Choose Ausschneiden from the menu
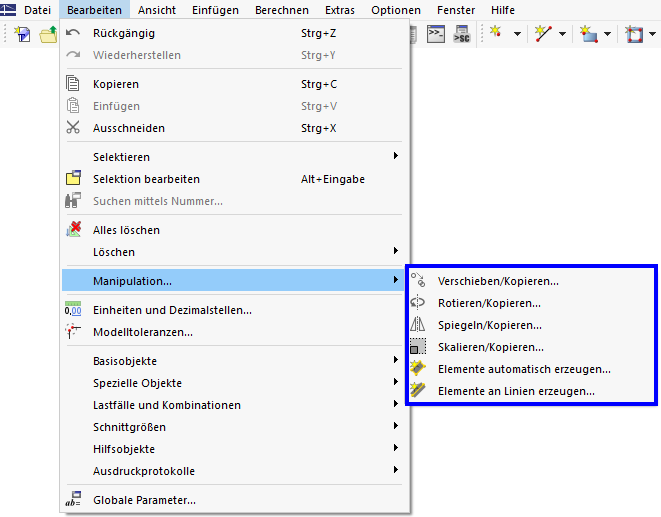The height and width of the screenshot is (517, 661). pos(233,128)
